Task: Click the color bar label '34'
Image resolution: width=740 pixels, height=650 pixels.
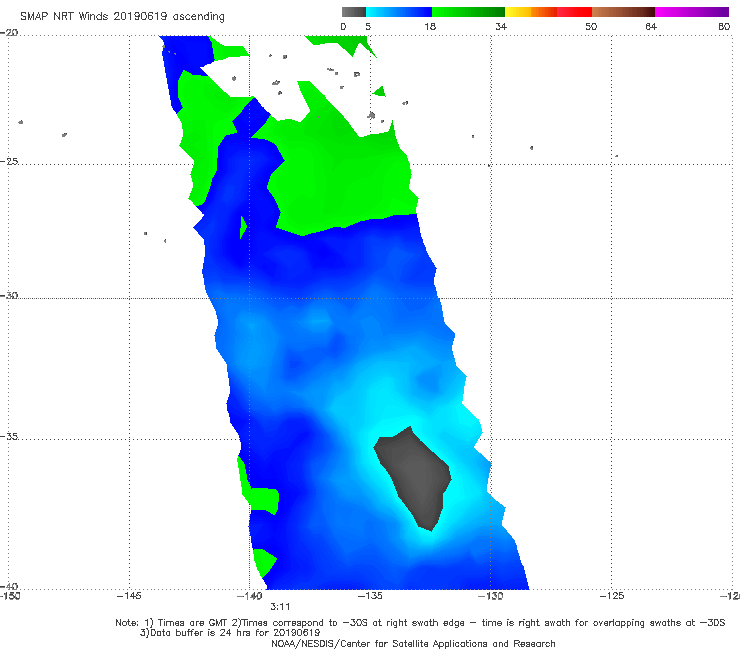Action: 501,26
